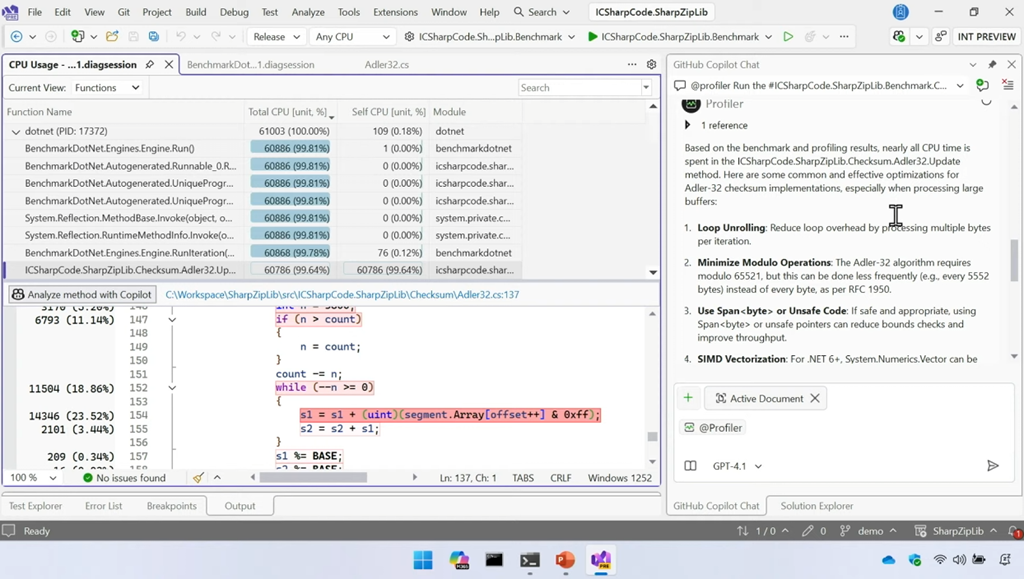
Task: Send the Copilot chat message
Action: (992, 466)
